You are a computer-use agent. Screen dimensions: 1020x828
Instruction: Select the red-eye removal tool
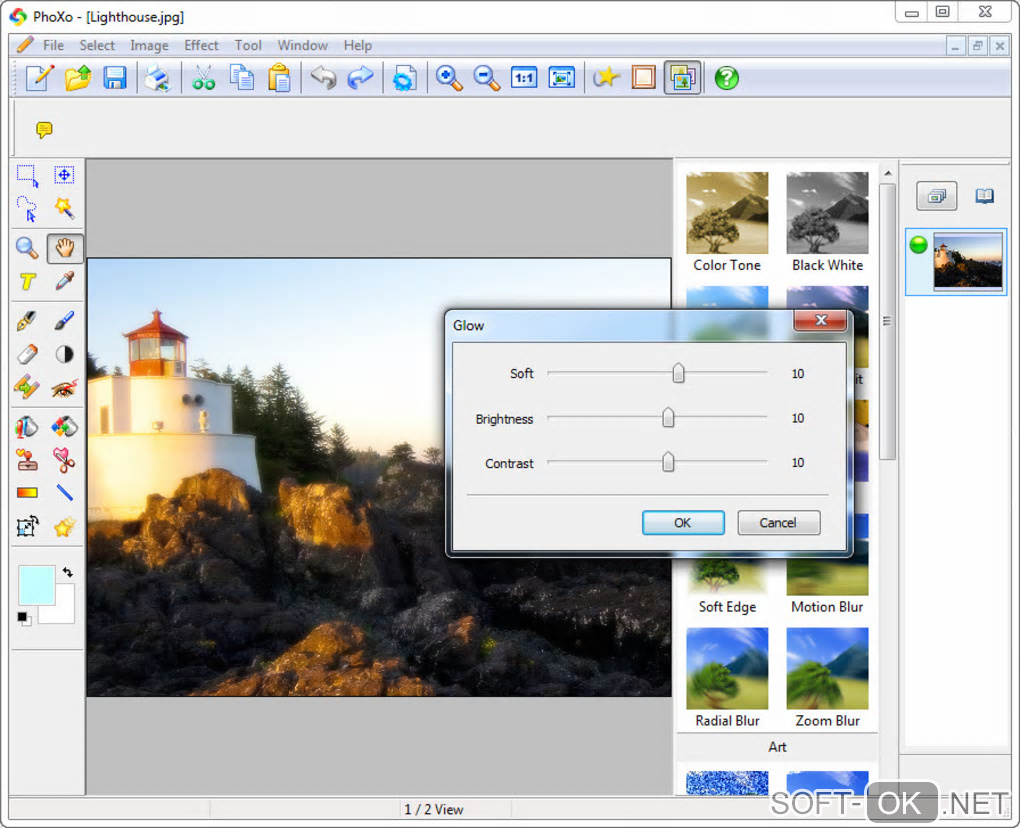[x=64, y=389]
